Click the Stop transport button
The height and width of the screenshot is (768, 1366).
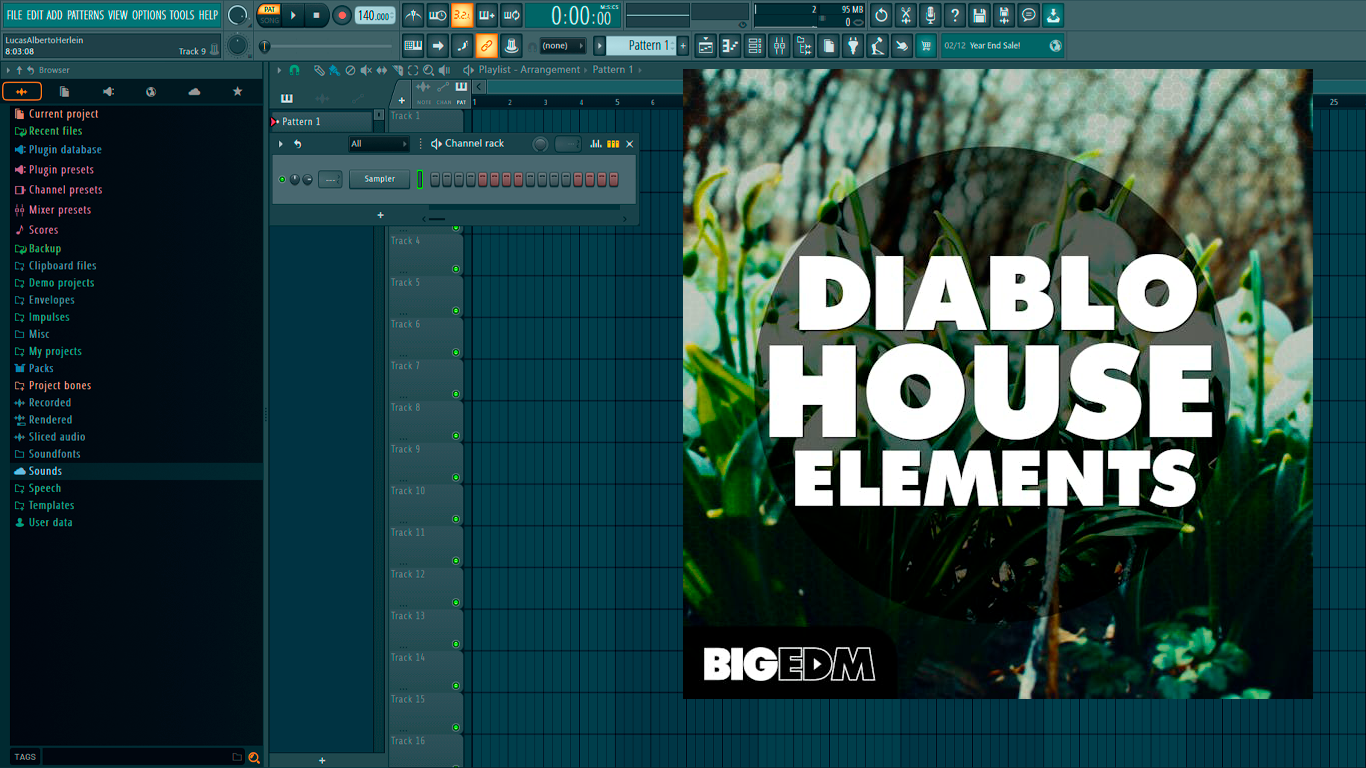[x=316, y=15]
